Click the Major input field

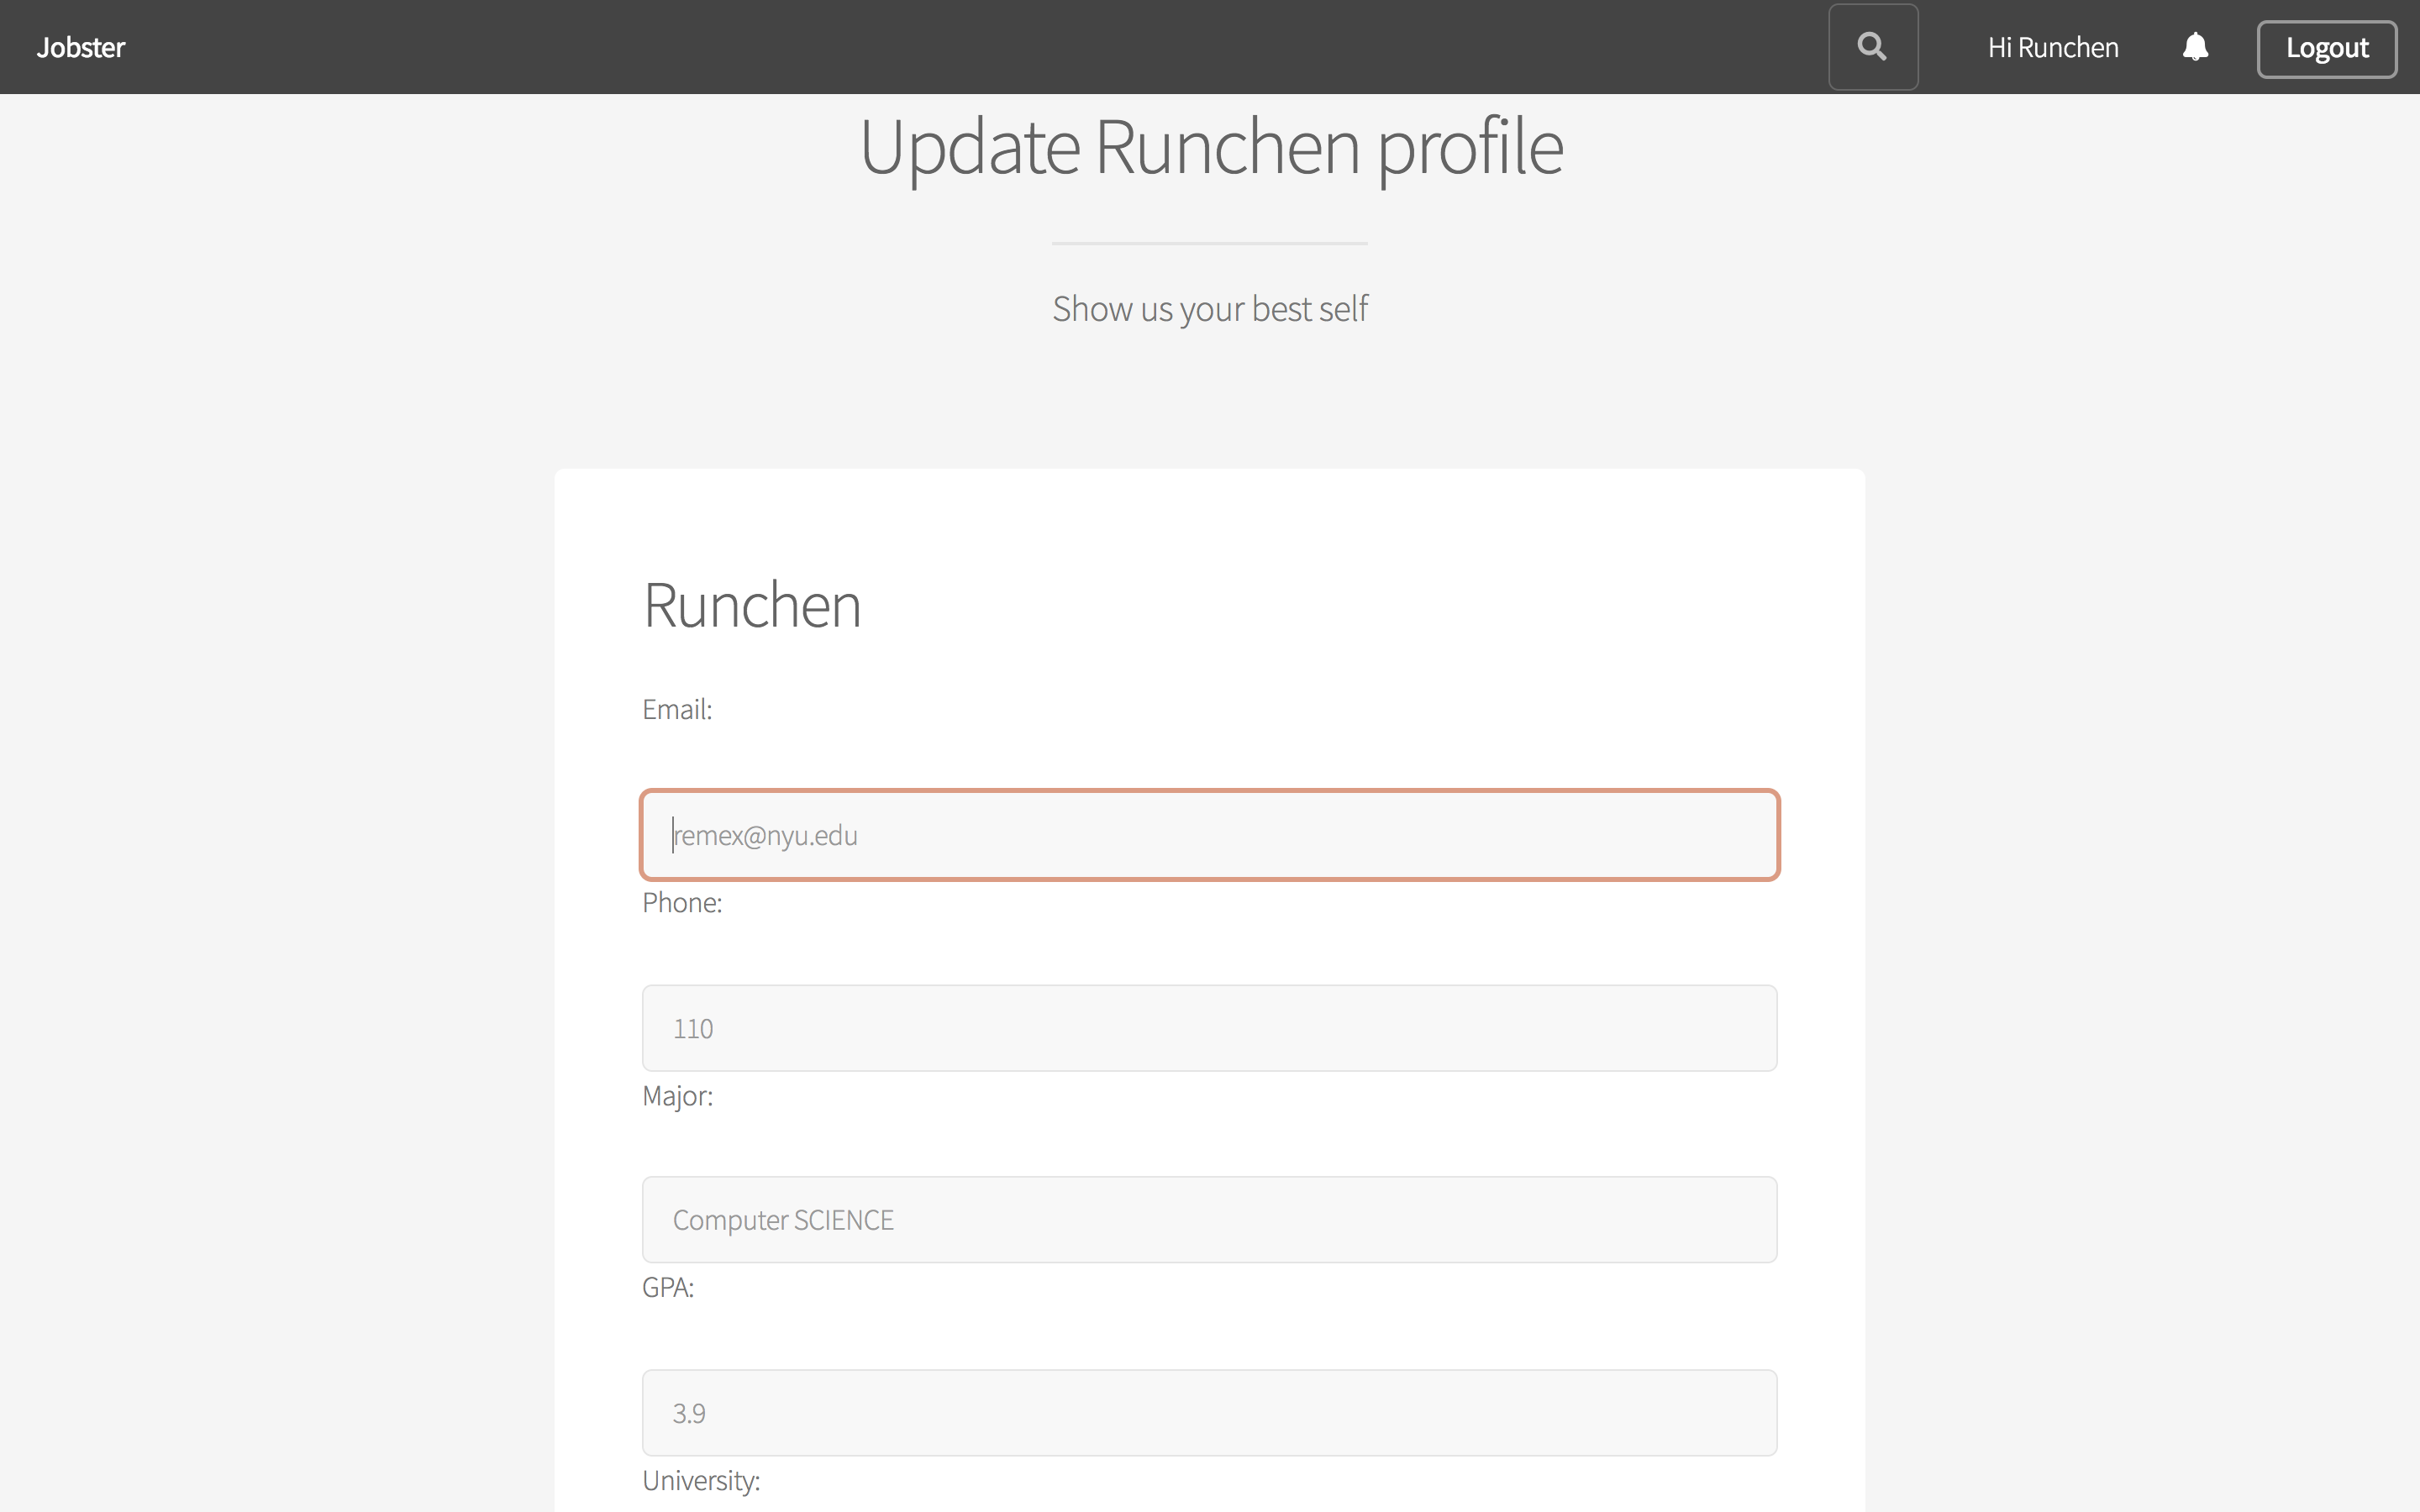coord(1209,1220)
